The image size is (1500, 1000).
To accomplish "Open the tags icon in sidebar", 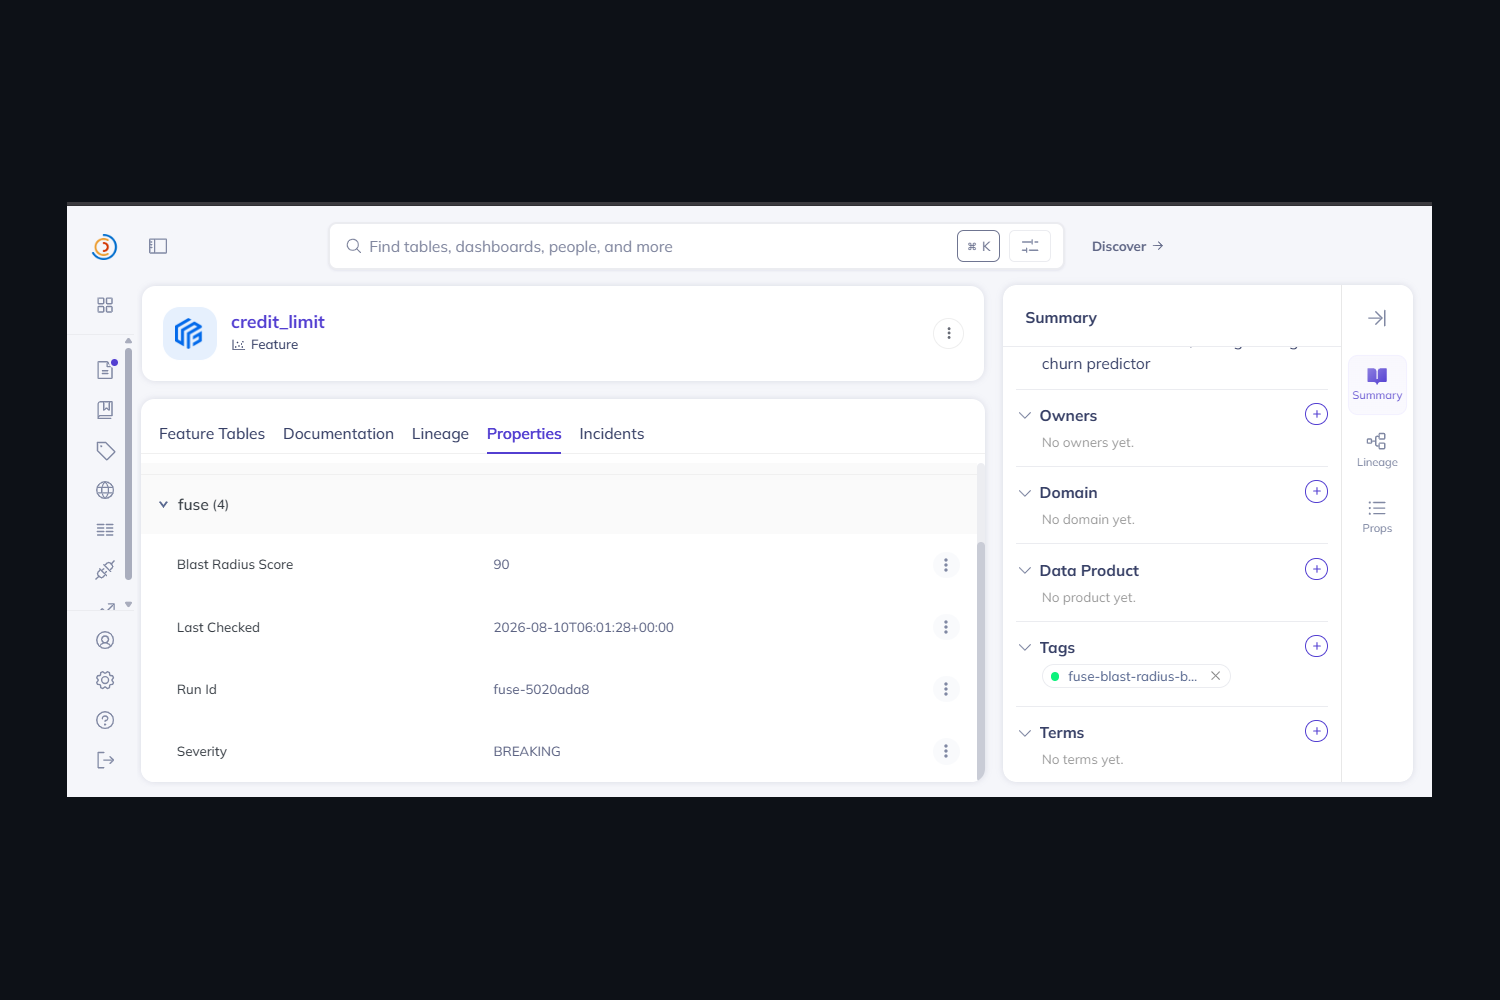I will pyautogui.click(x=105, y=450).
